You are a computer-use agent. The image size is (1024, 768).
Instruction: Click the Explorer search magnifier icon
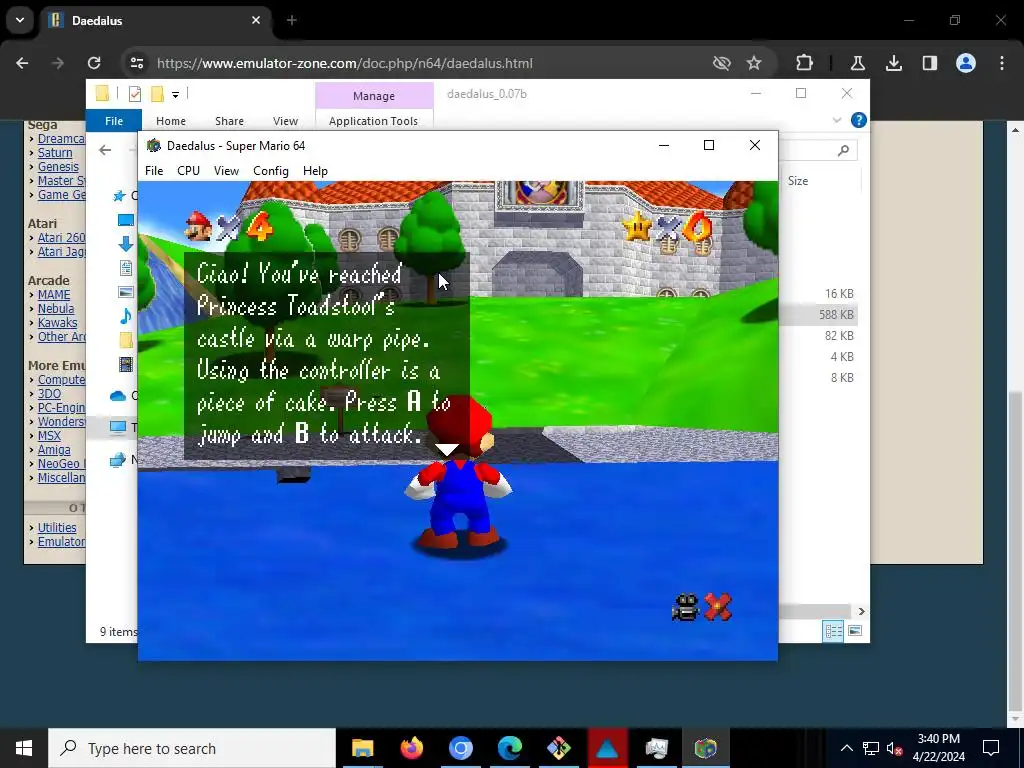843,150
